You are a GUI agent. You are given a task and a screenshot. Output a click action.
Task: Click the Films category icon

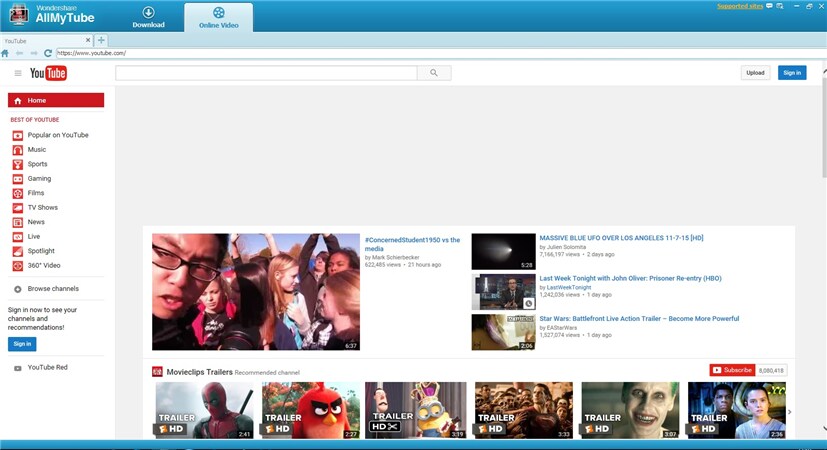tap(18, 194)
